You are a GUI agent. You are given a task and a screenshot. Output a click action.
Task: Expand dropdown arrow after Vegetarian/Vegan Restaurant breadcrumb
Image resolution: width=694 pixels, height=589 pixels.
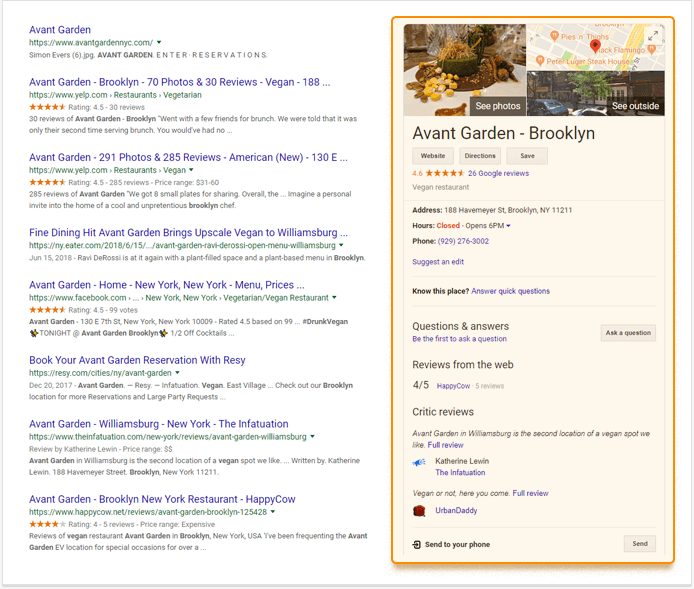[x=334, y=297]
